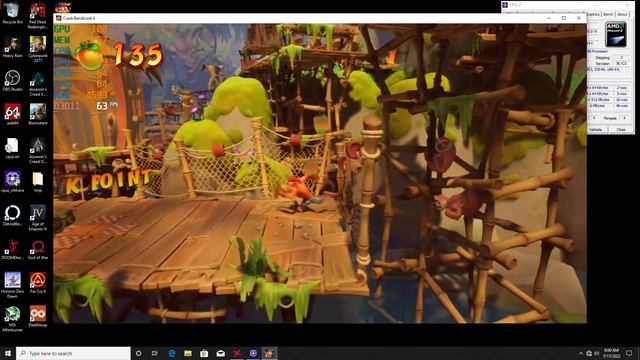Image resolution: width=640 pixels, height=360 pixels.
Task: Switch to the About tab in CPU-Z
Action: pos(622,14)
